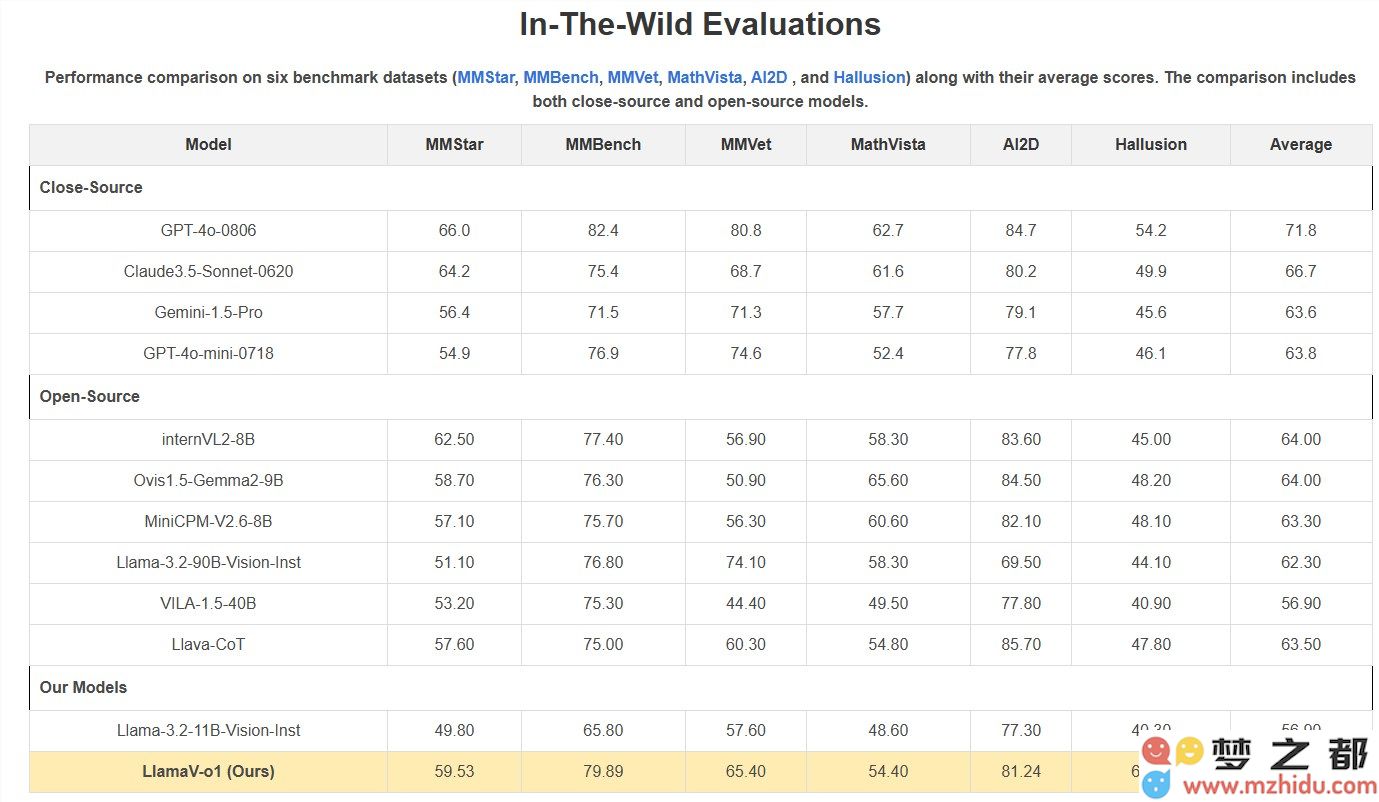This screenshot has height=802, width=1379.
Task: Select GPT-4o-0806 MMBench score 82.4
Action: click(603, 230)
